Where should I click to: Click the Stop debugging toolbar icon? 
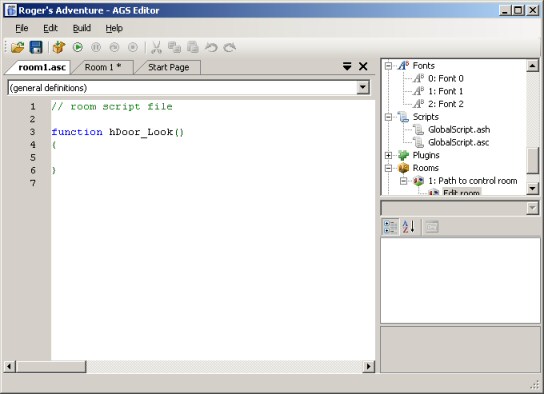pos(133,47)
